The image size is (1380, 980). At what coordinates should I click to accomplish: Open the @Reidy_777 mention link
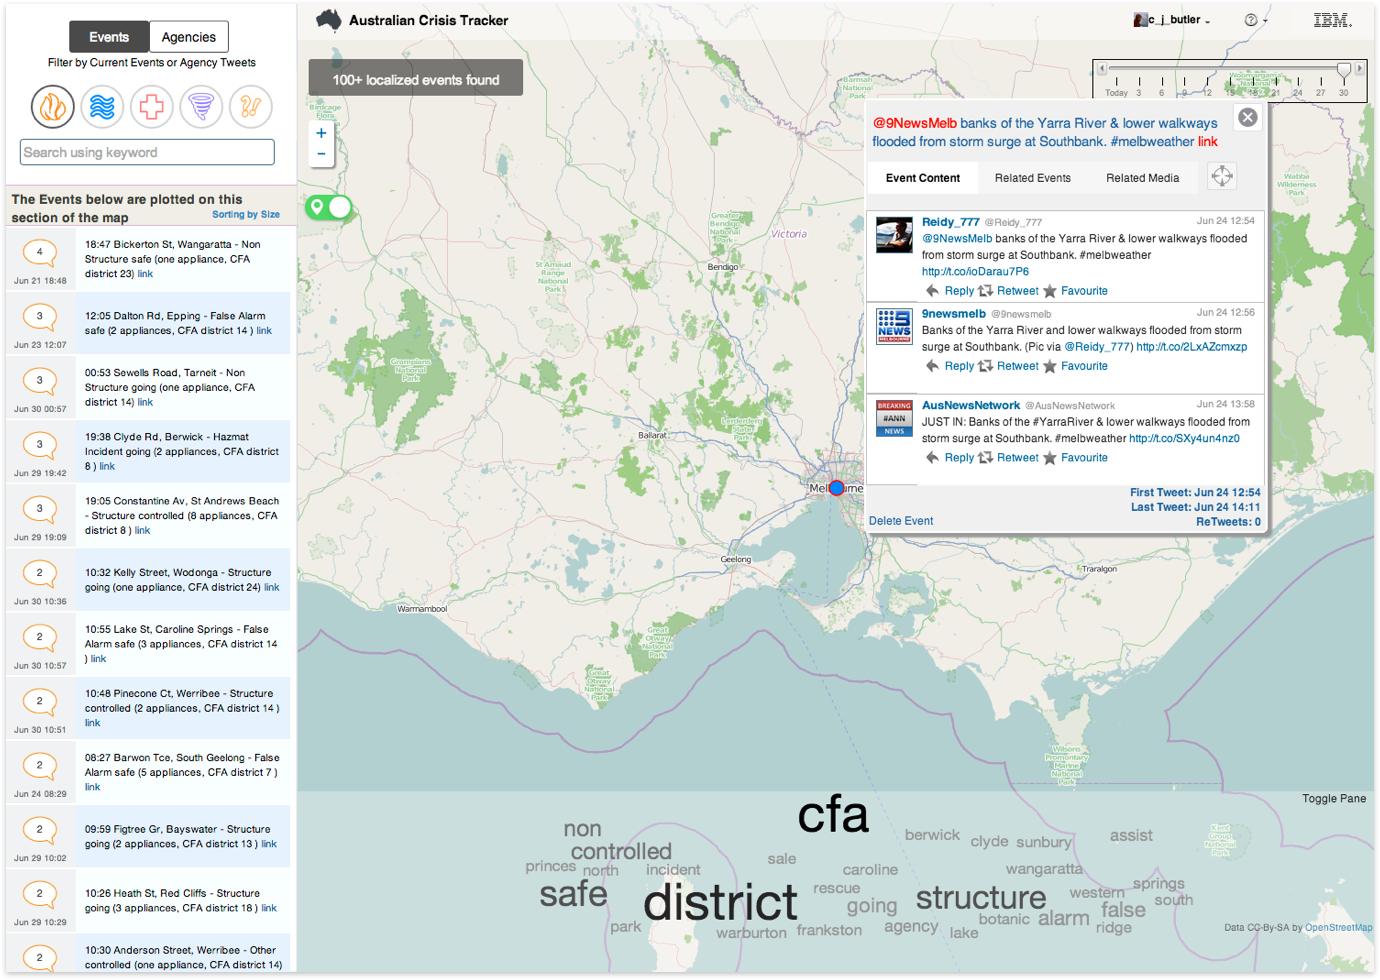[1098, 347]
